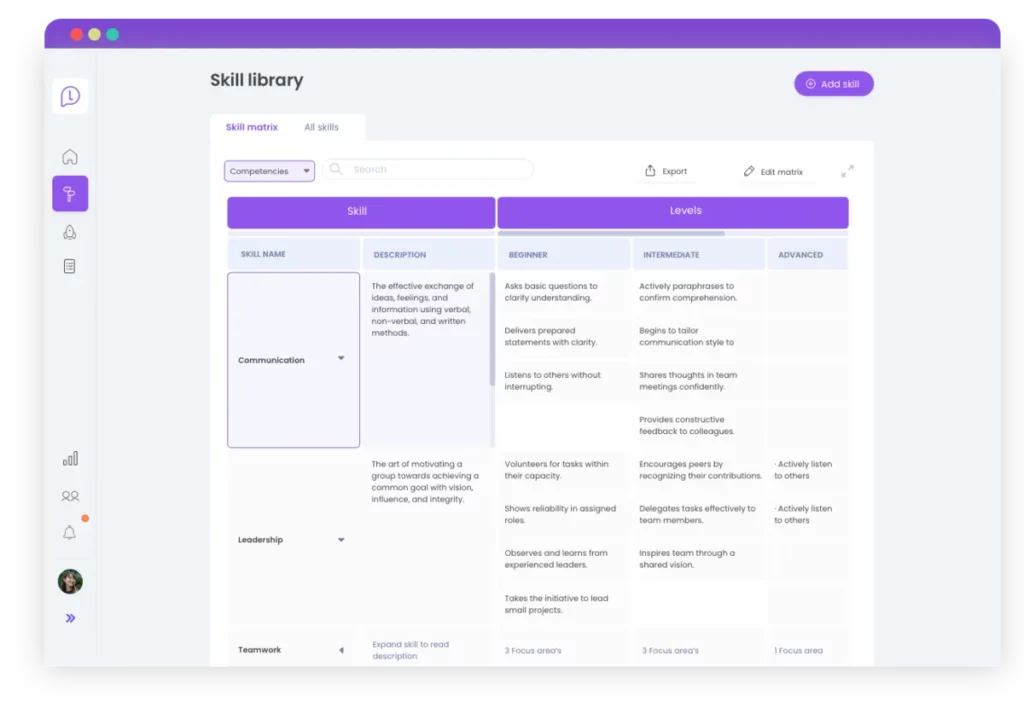Open the fullscreen expand arrows icon
1024x701 pixels.
(847, 170)
